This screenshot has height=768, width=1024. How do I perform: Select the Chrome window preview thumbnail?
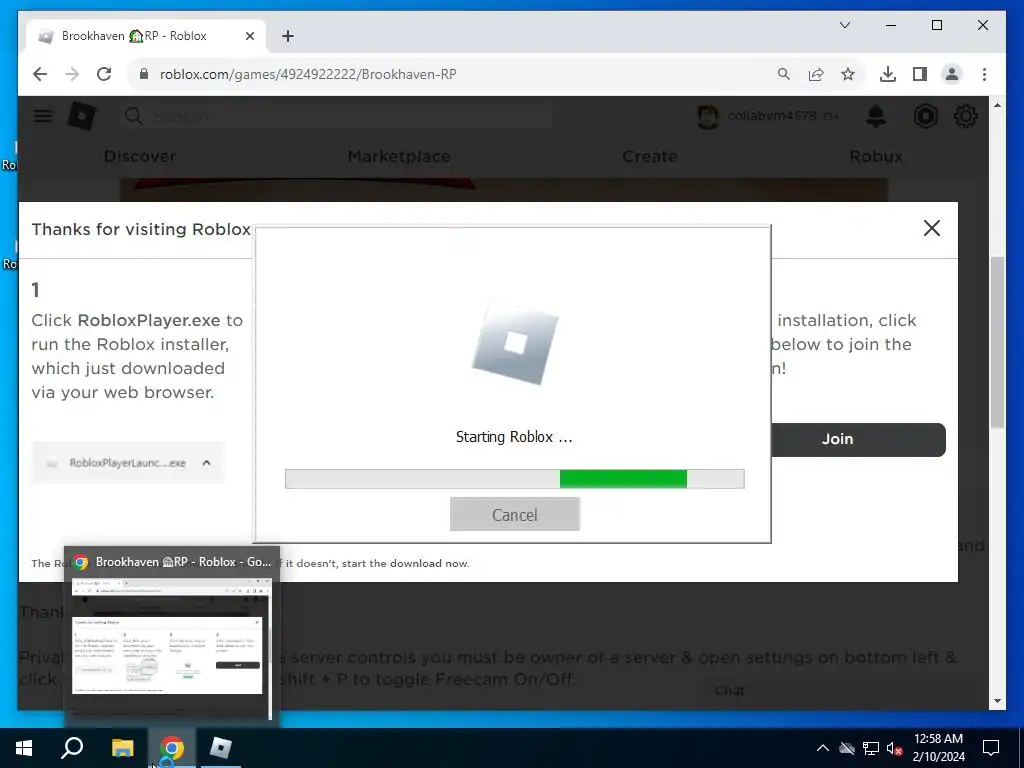(171, 649)
